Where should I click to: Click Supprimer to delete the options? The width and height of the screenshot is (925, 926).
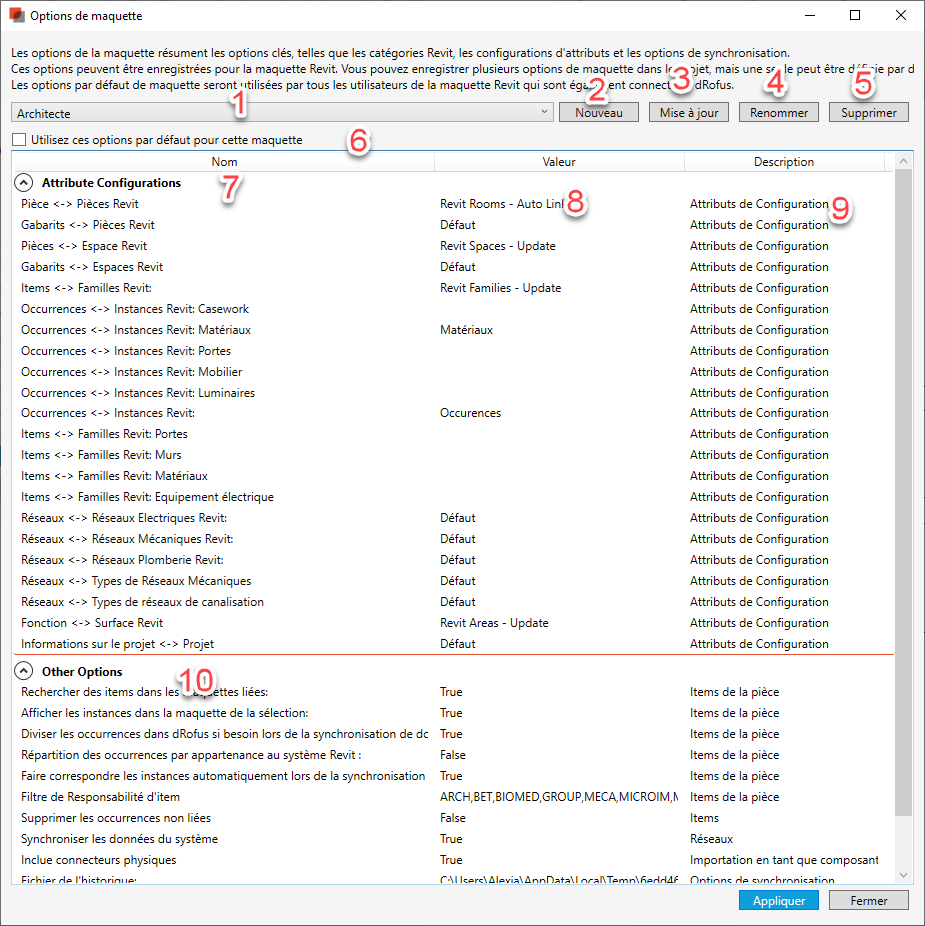click(x=779, y=113)
